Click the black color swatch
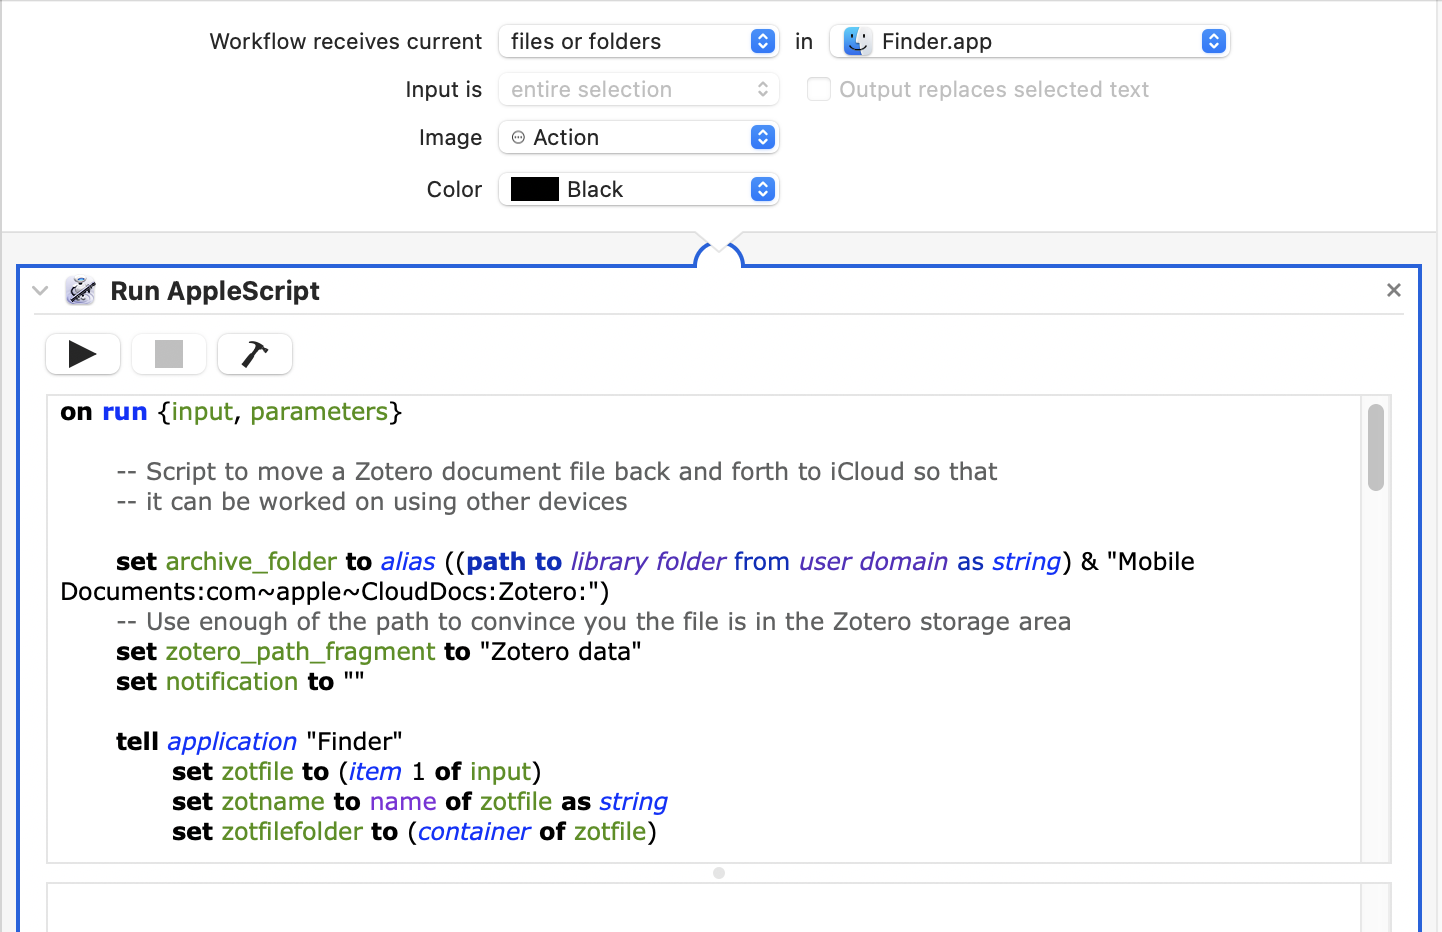This screenshot has height=932, width=1442. coord(535,189)
